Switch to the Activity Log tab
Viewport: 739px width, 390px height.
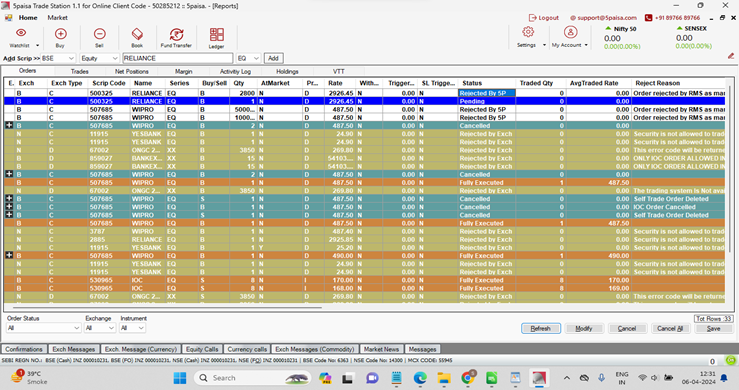[235, 71]
